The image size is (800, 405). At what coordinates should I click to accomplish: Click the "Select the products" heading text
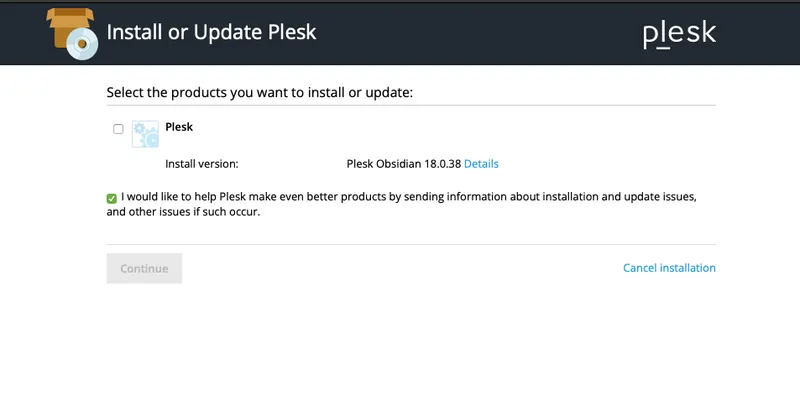click(259, 93)
